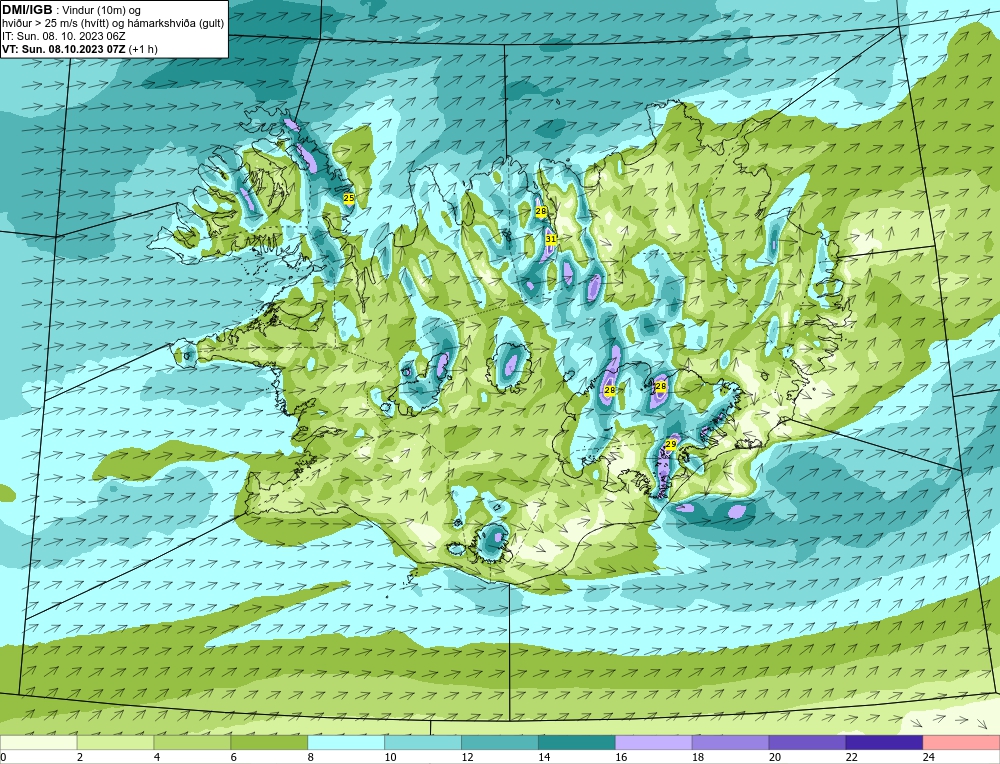Click the legend scale number "16"
This screenshot has height=764, width=1000.
pos(621,757)
